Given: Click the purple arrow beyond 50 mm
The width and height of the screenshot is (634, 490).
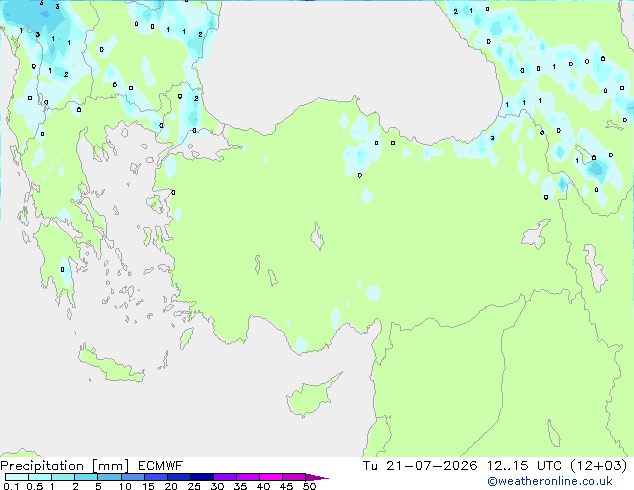Looking at the screenshot, I should tap(317, 477).
